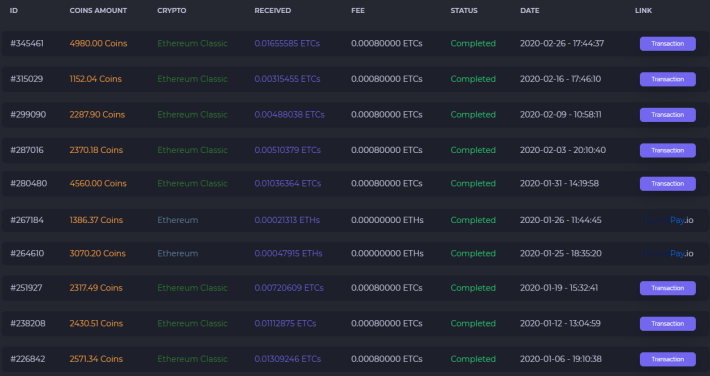This screenshot has width=710, height=376.
Task: Open Transaction link for withdrawal #280480
Action: click(x=667, y=183)
